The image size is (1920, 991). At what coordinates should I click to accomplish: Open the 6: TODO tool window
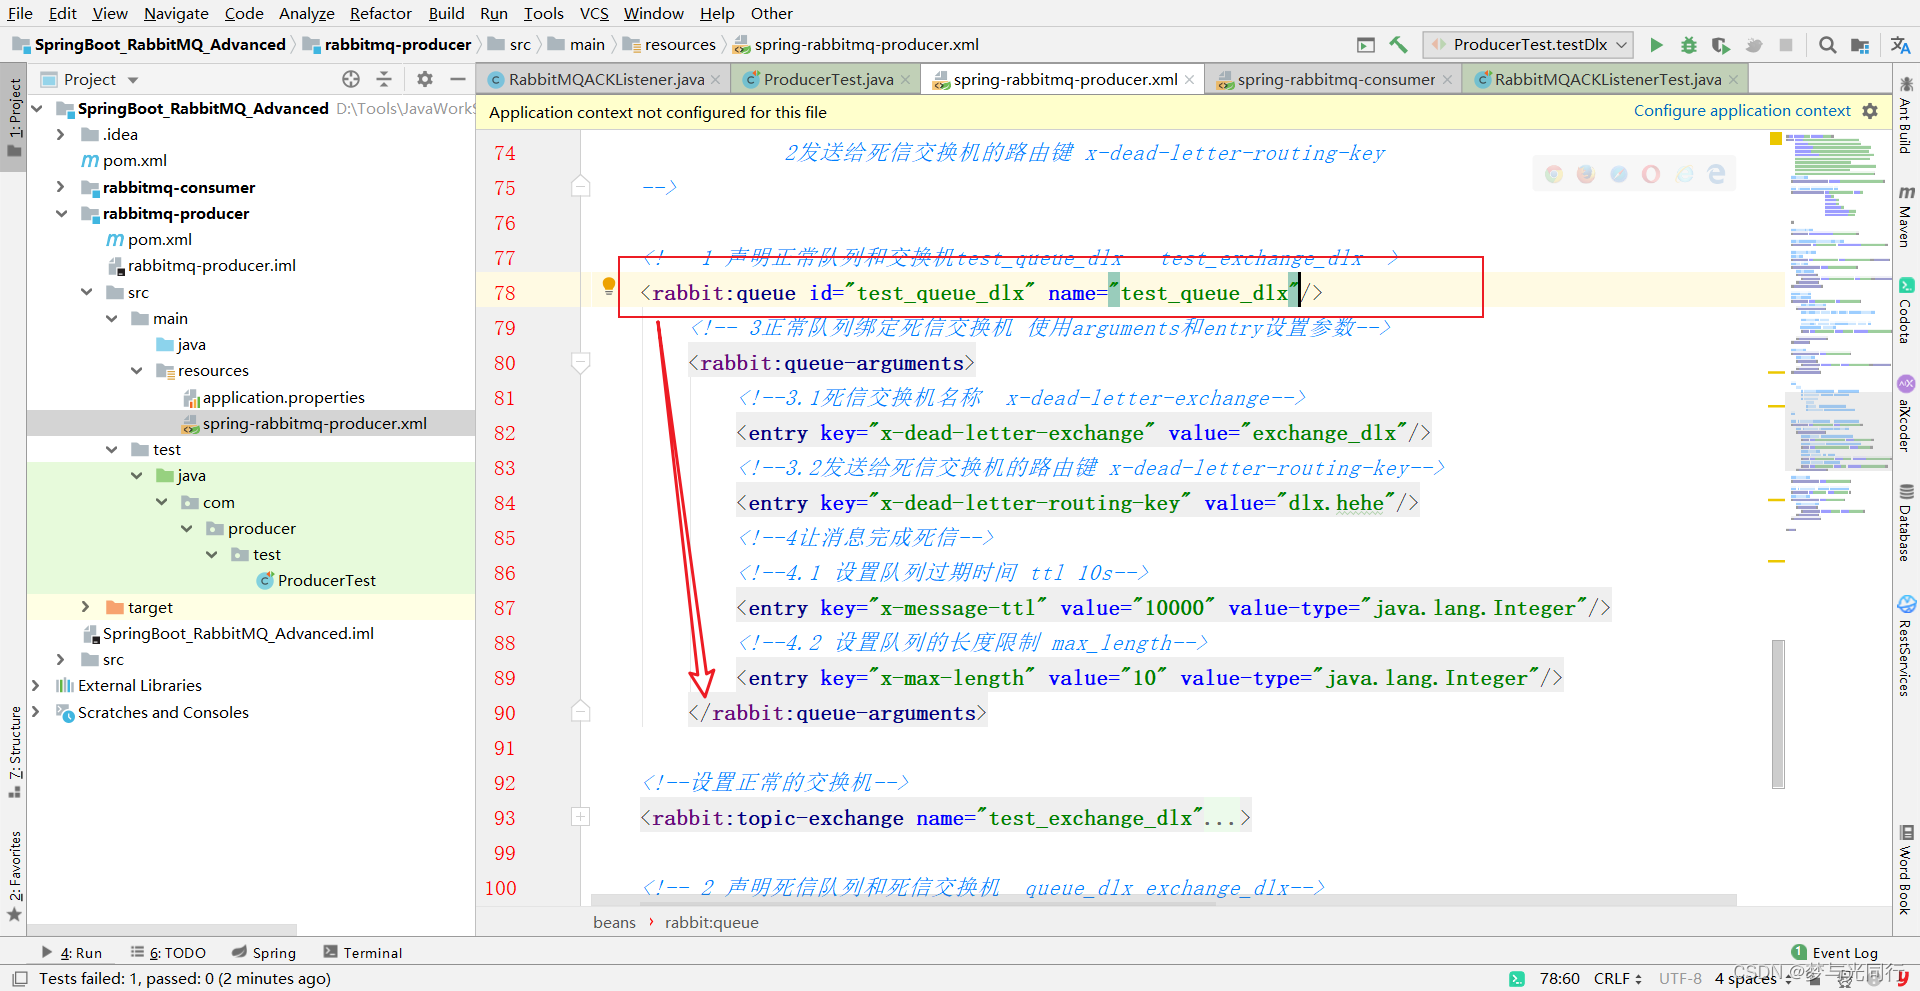point(168,953)
